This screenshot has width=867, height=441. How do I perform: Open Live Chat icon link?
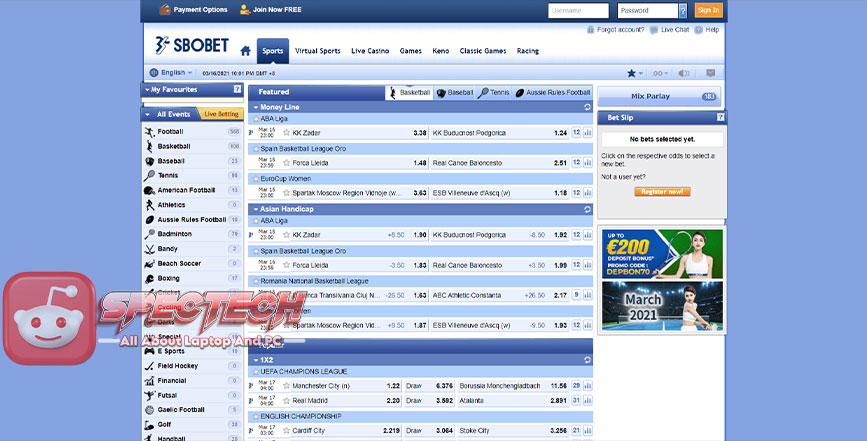654,30
